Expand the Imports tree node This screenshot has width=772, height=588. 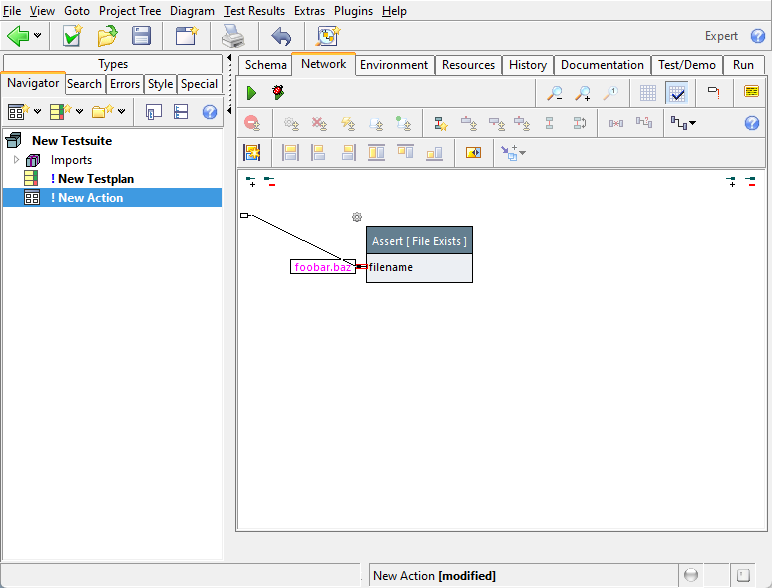16,160
